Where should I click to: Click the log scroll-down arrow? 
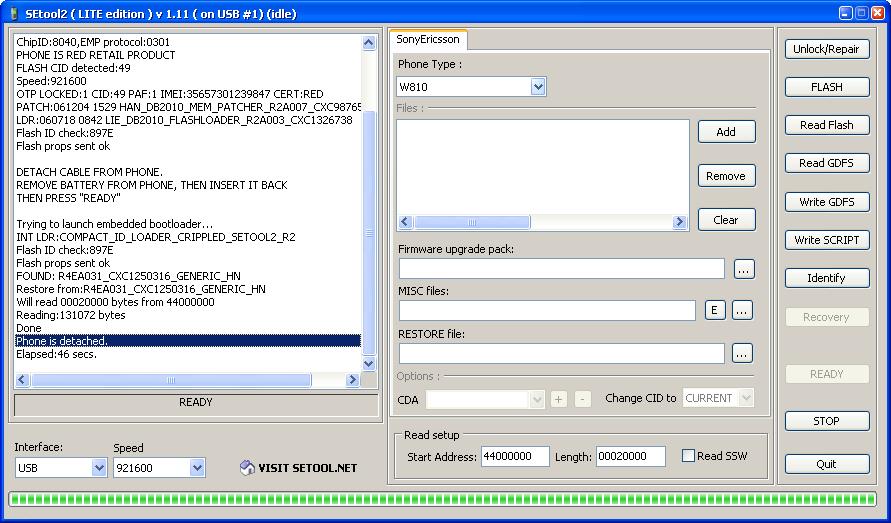pyautogui.click(x=368, y=364)
